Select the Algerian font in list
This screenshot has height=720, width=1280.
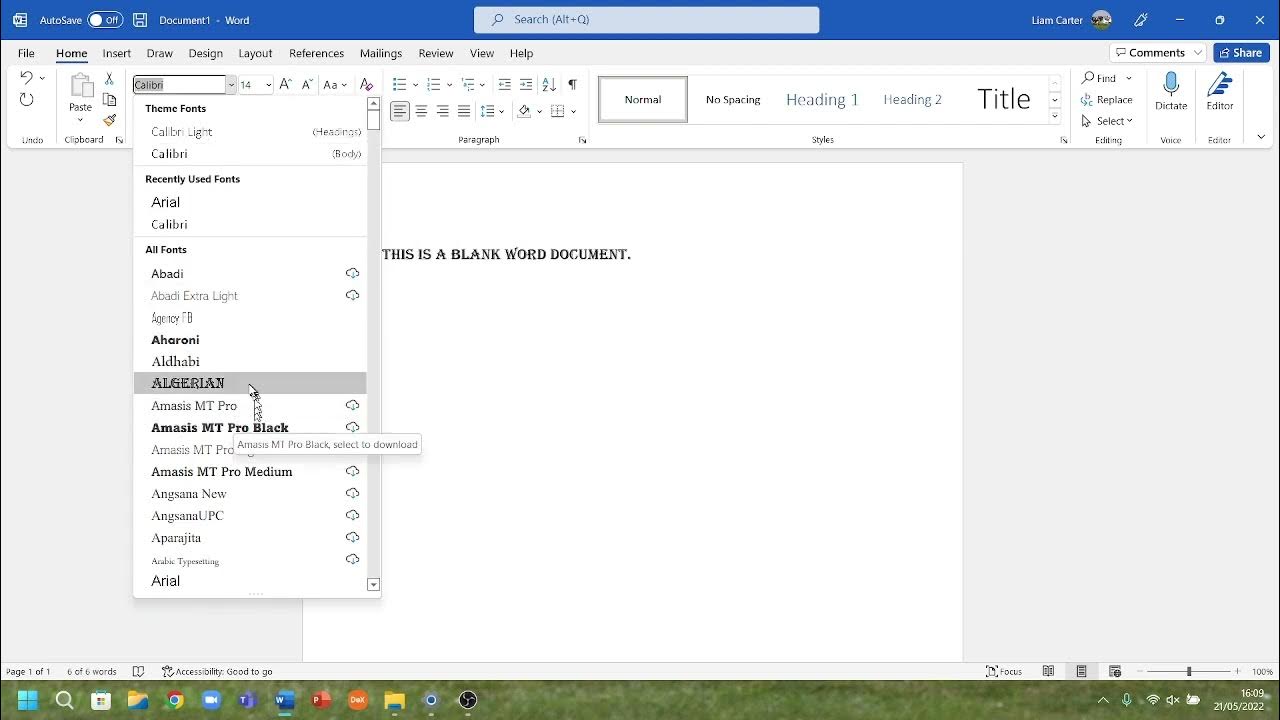(250, 383)
